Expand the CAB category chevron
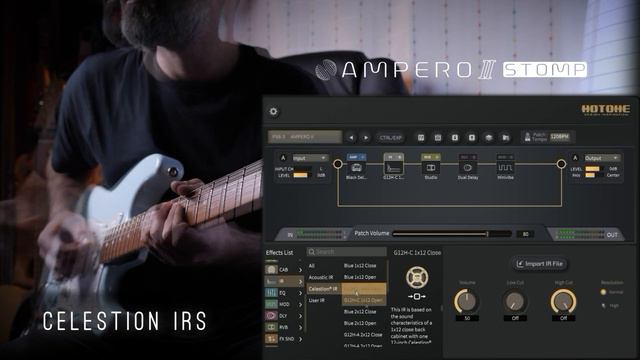This screenshot has height=360, width=640. pyautogui.click(x=300, y=270)
